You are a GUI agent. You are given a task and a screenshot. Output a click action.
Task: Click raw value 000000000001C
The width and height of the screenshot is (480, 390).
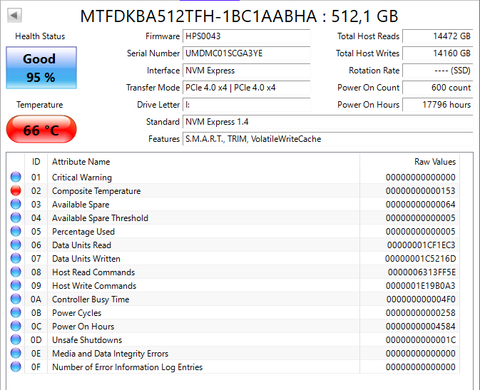pos(421,340)
